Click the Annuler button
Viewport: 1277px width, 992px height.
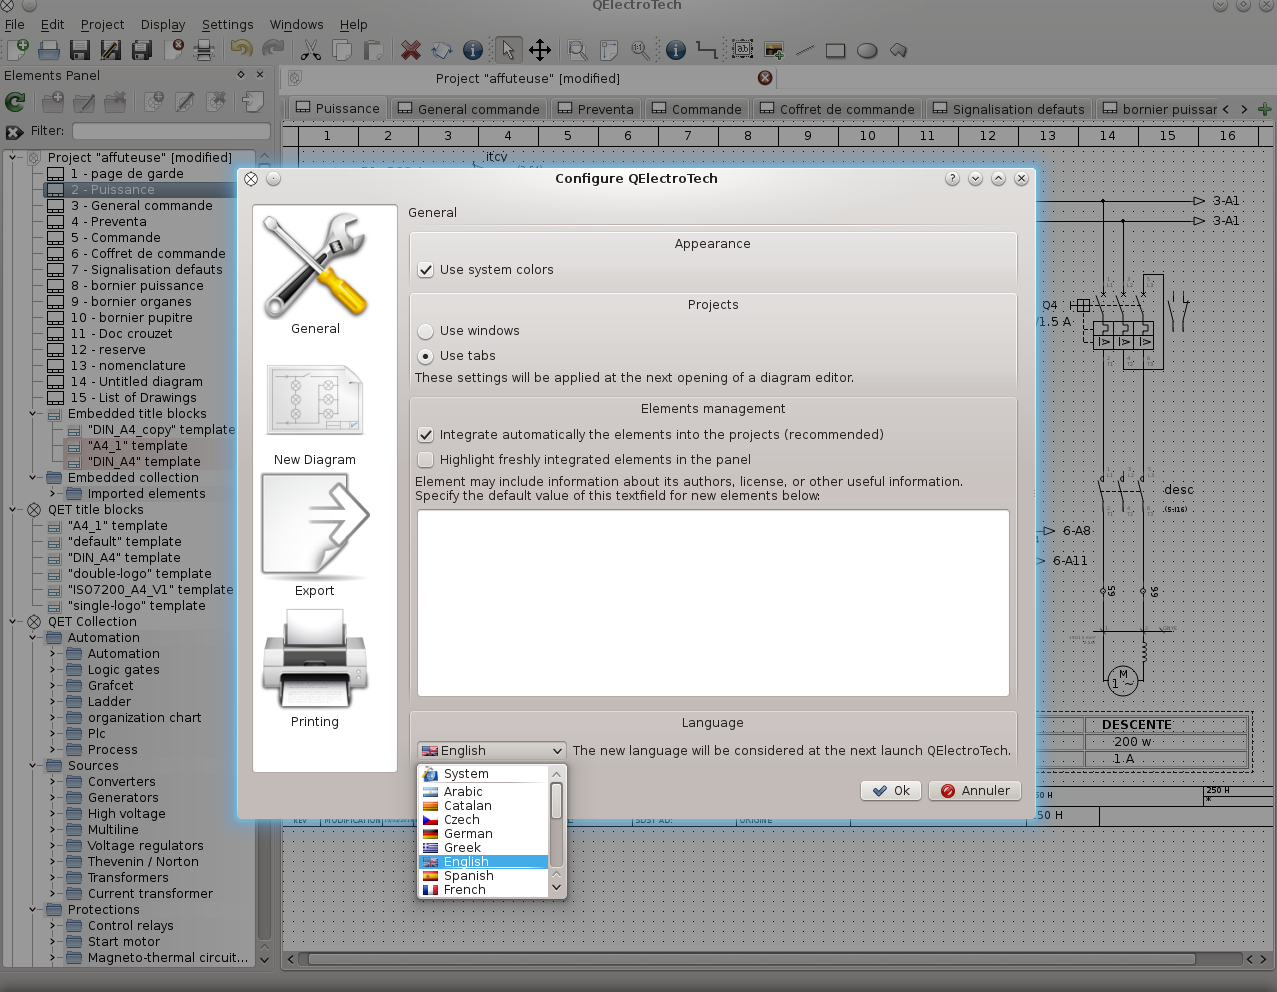[975, 791]
